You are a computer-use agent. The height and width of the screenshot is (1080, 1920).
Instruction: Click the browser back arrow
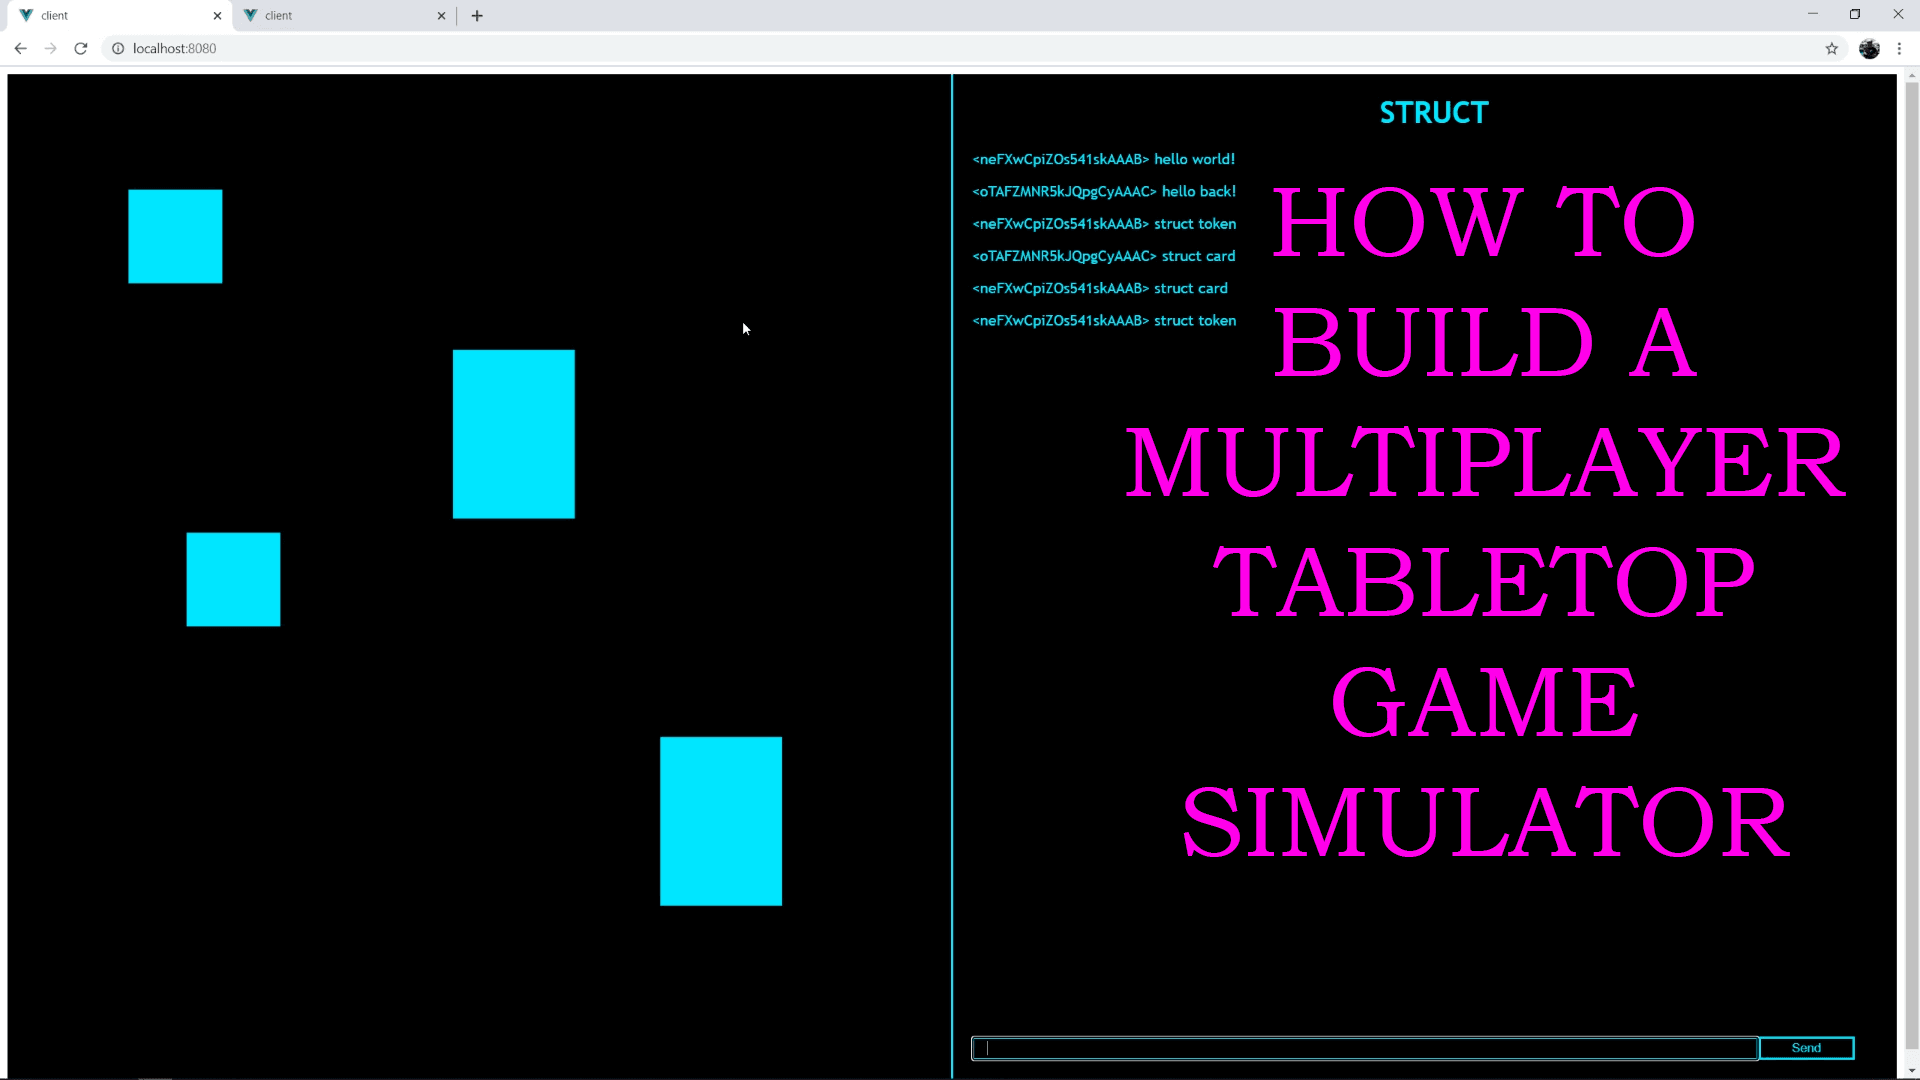(20, 48)
